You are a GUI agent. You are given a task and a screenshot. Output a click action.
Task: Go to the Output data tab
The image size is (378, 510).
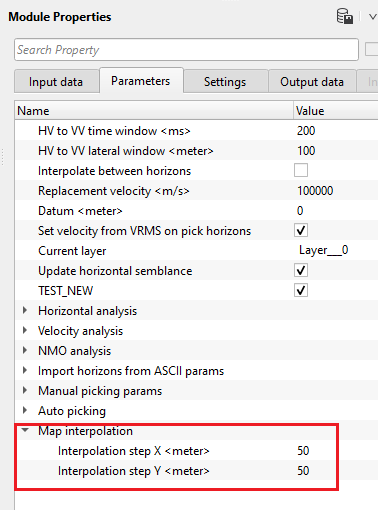[312, 82]
